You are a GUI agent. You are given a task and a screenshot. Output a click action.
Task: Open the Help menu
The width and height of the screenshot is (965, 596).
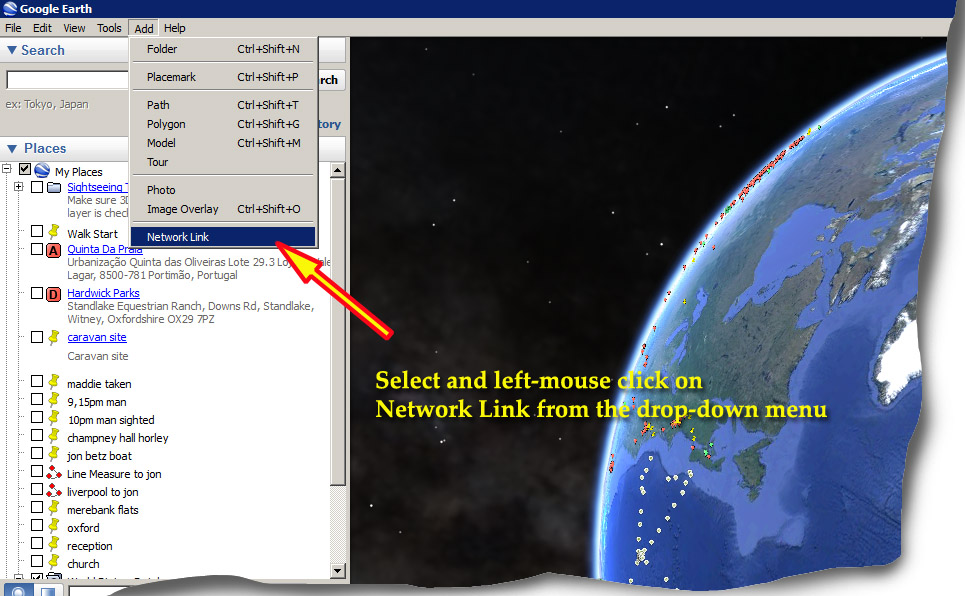(174, 28)
